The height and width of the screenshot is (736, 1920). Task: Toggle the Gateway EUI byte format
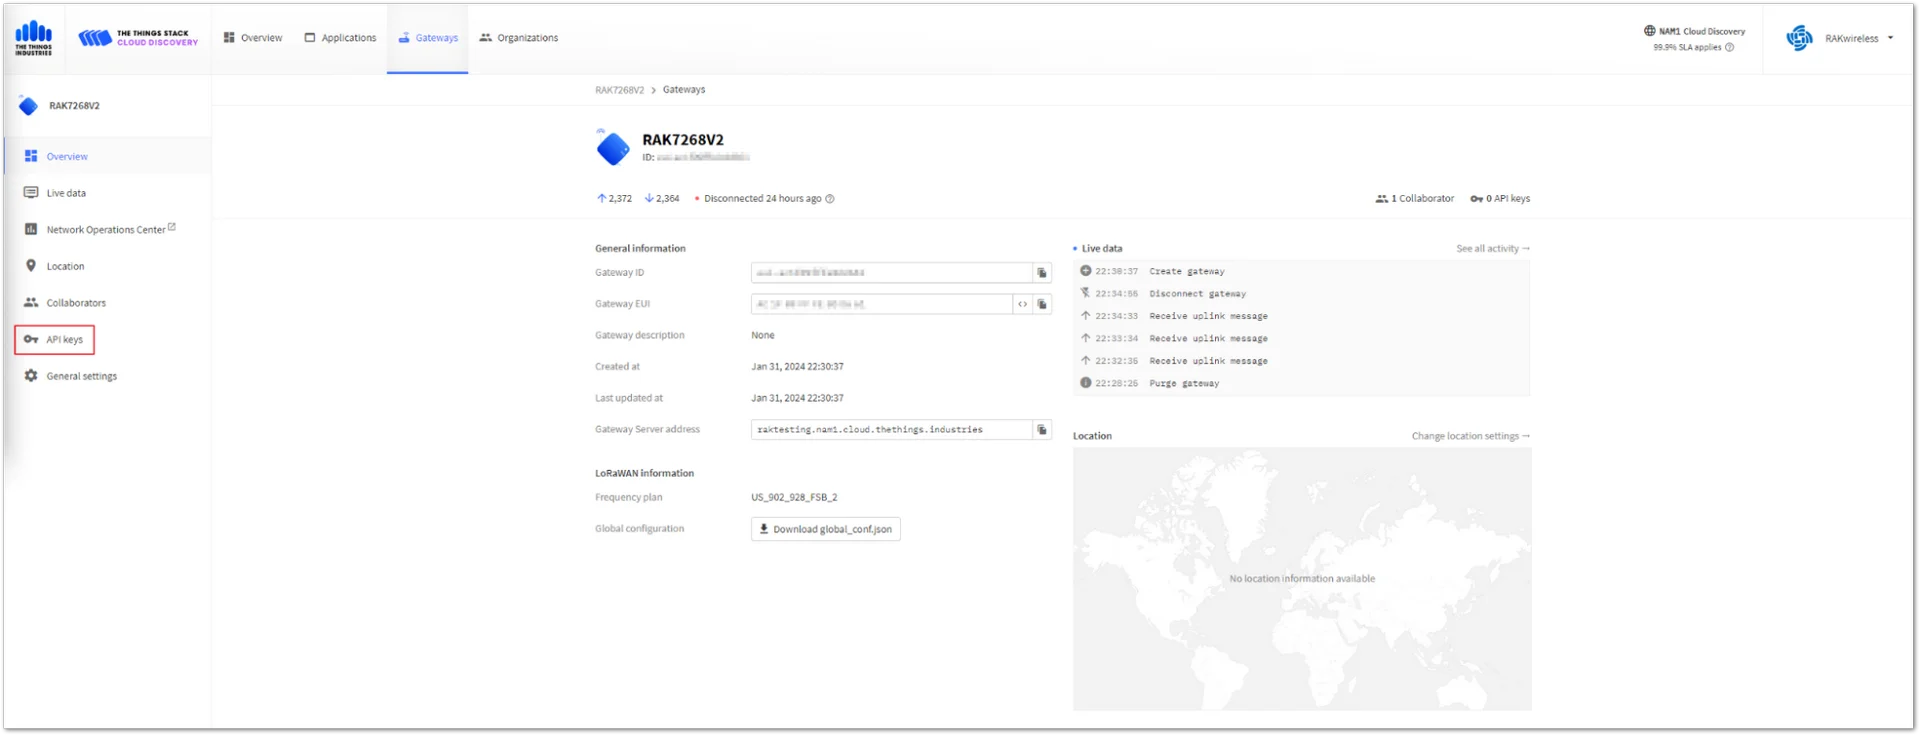click(1022, 304)
